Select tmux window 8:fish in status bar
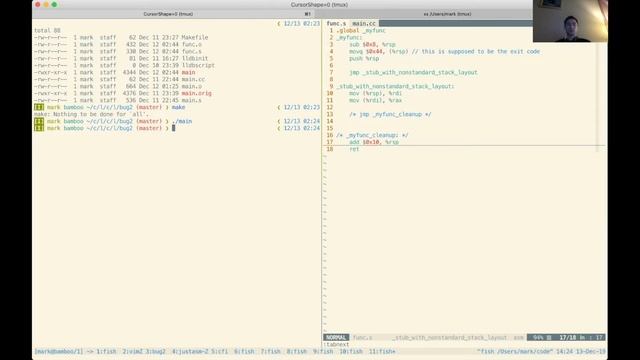 (297, 351)
